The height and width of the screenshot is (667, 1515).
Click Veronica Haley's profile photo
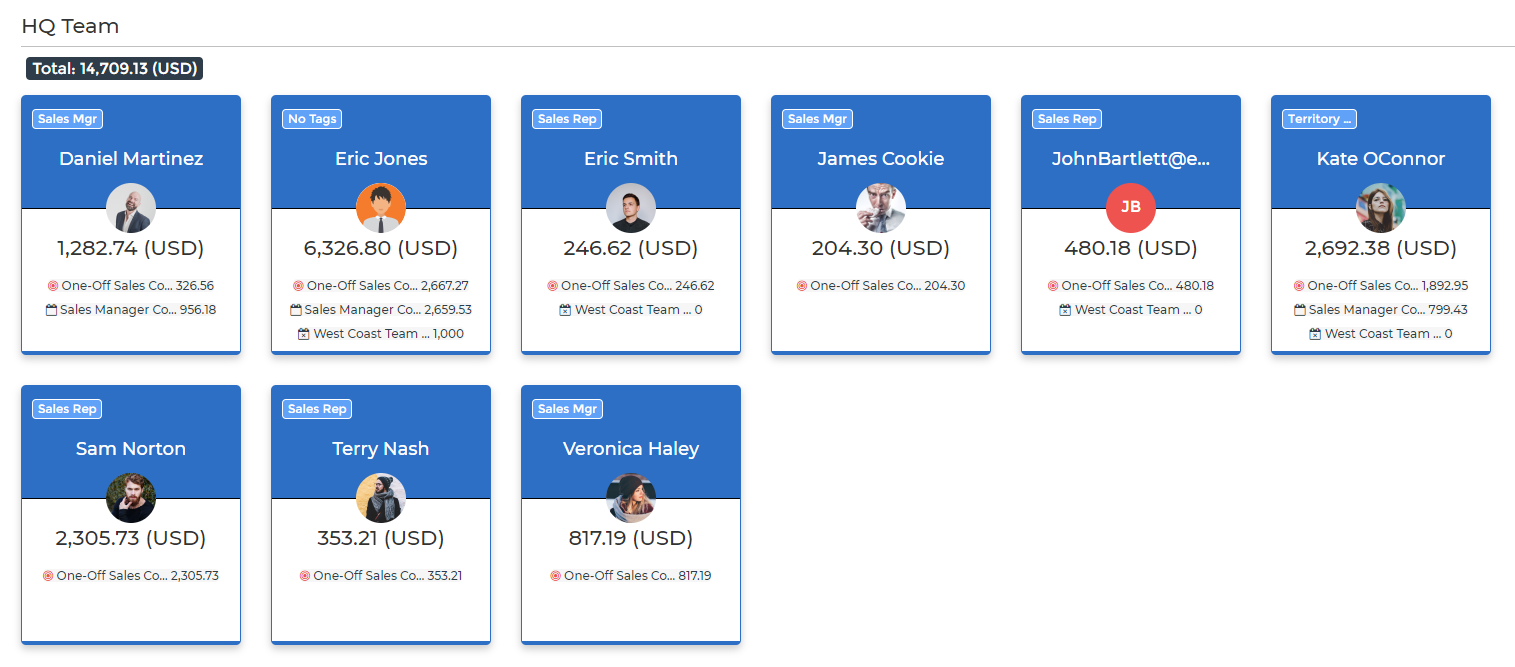click(631, 498)
